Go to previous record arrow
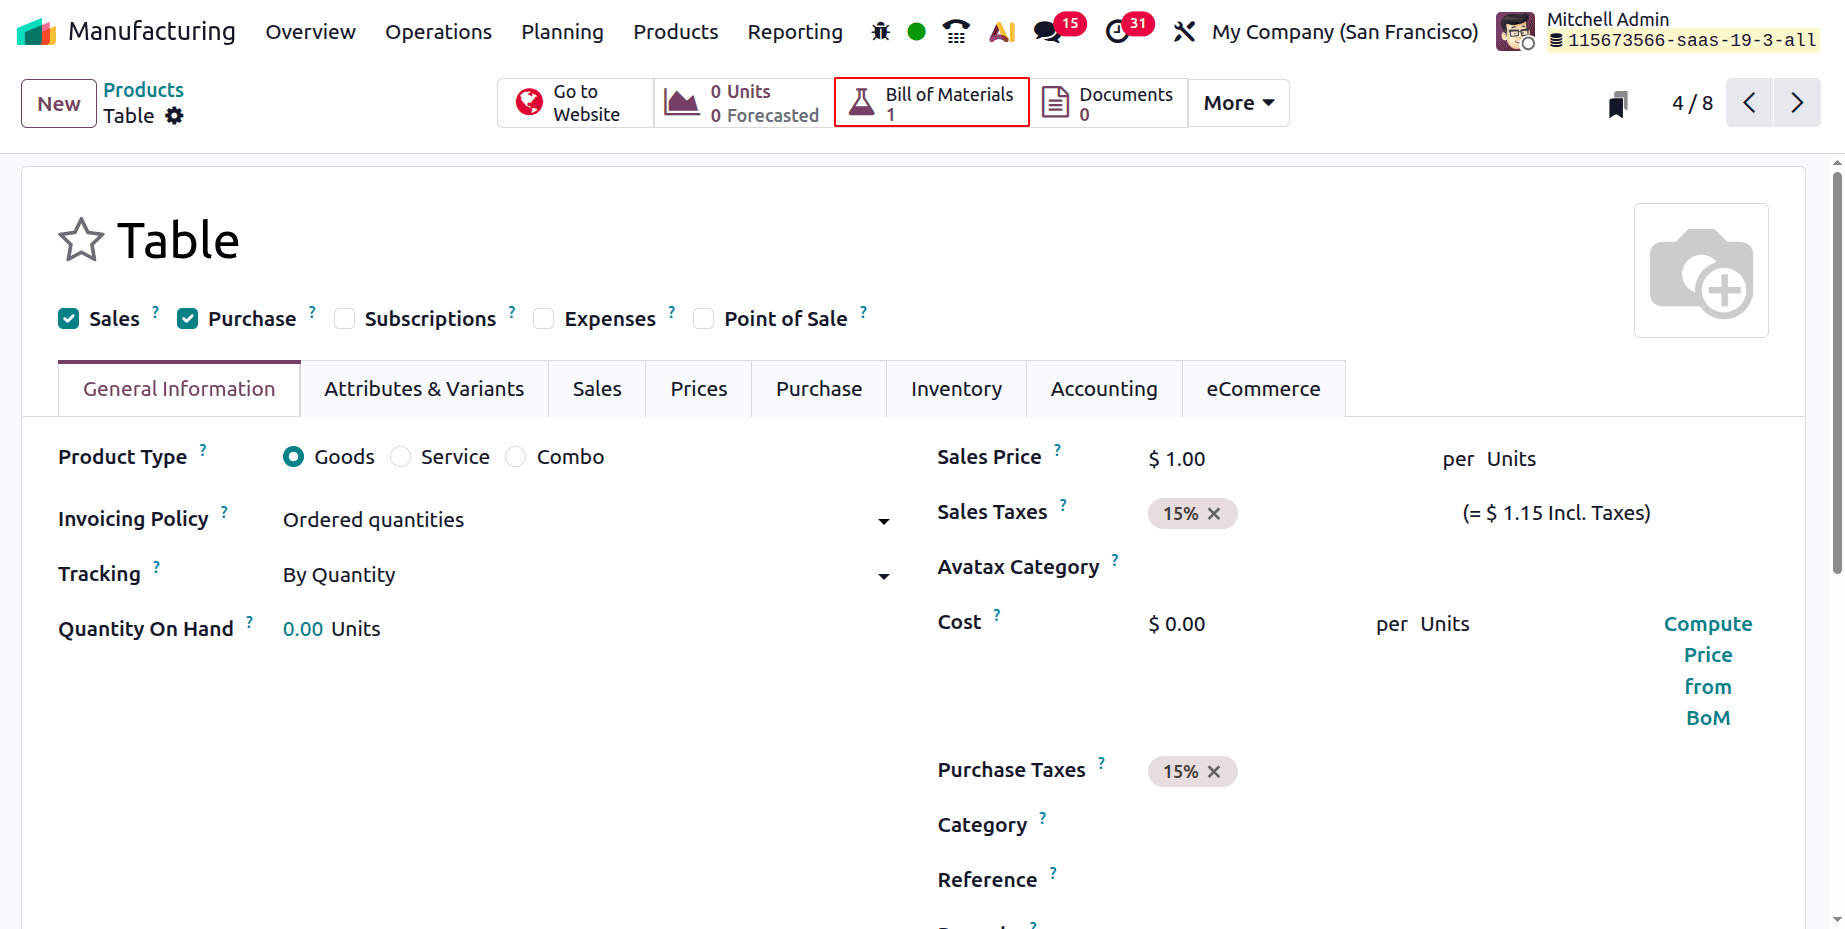Screen dimensions: 1845x929 (x=1750, y=103)
